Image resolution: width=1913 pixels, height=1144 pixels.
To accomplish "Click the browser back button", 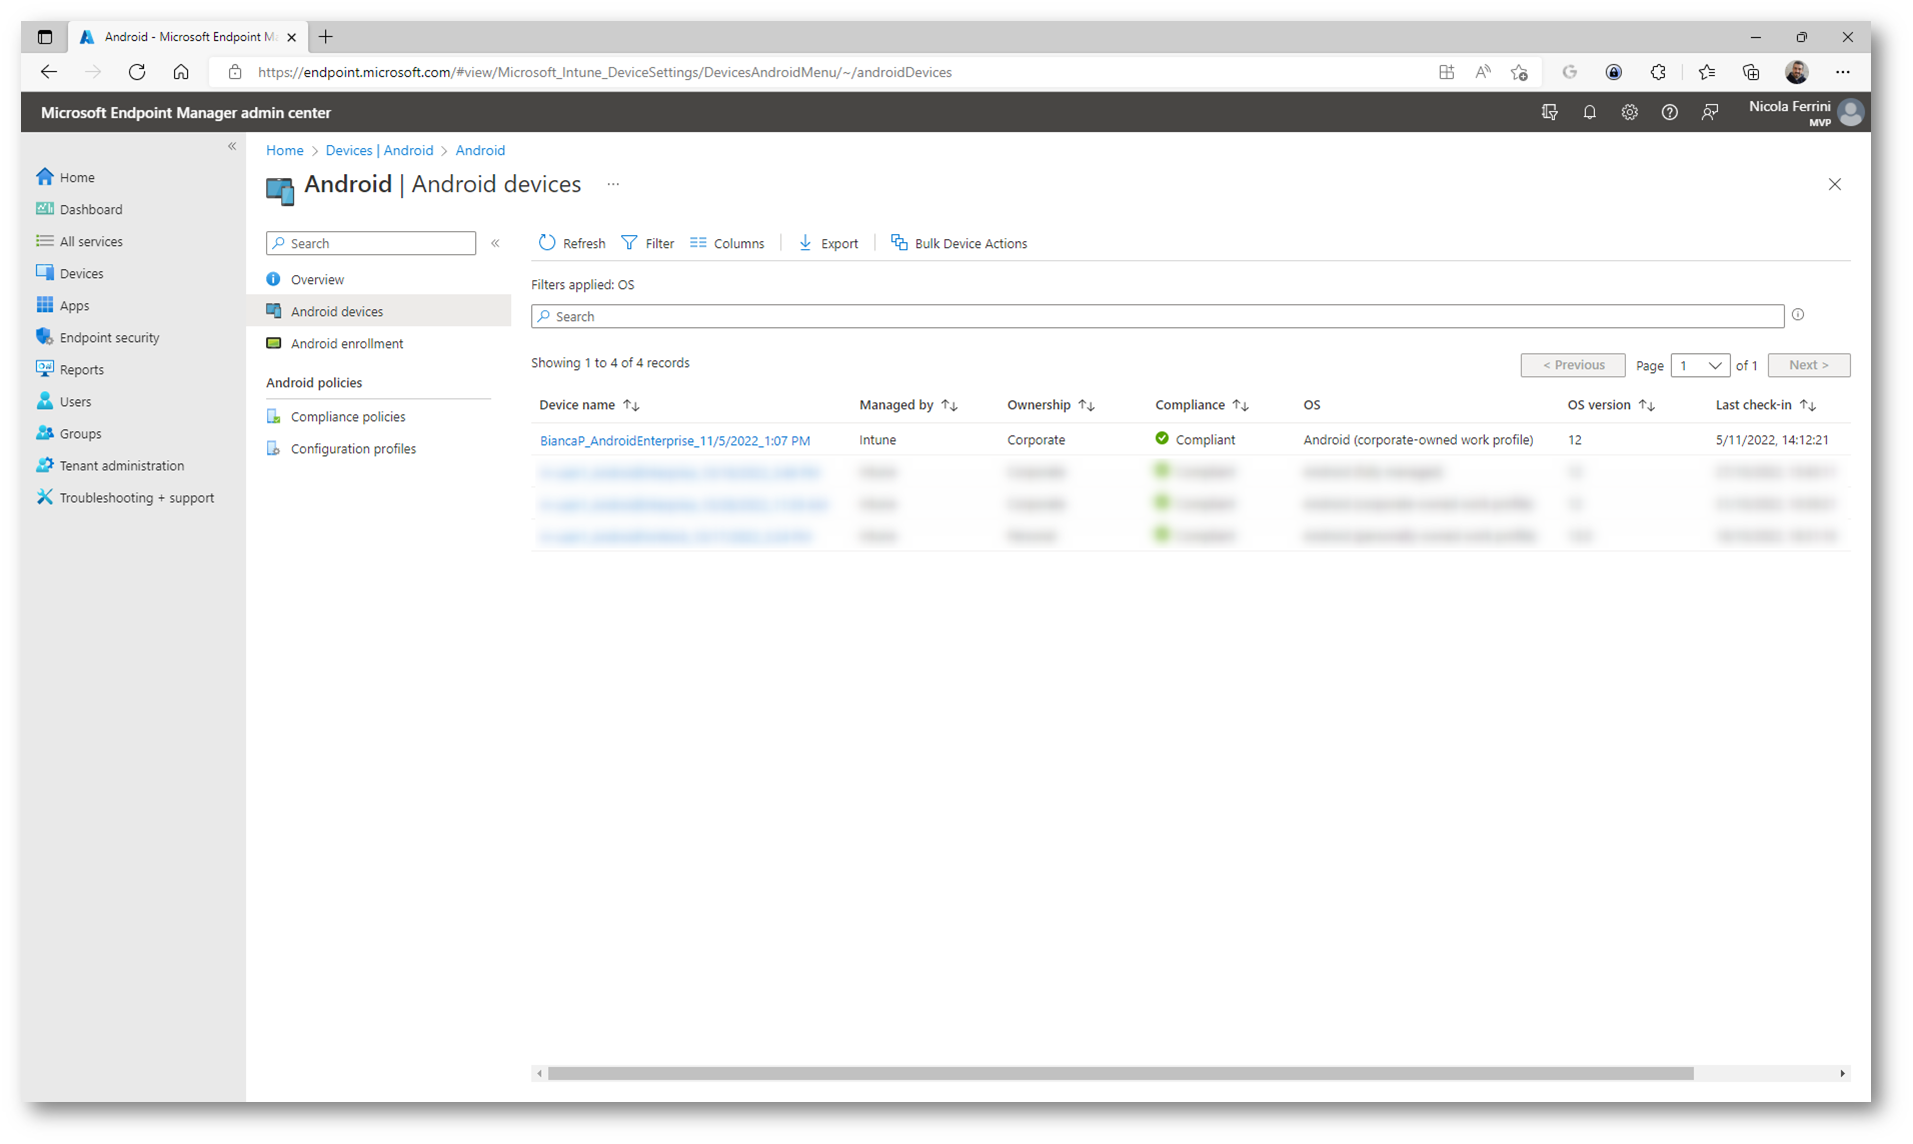I will [x=49, y=72].
